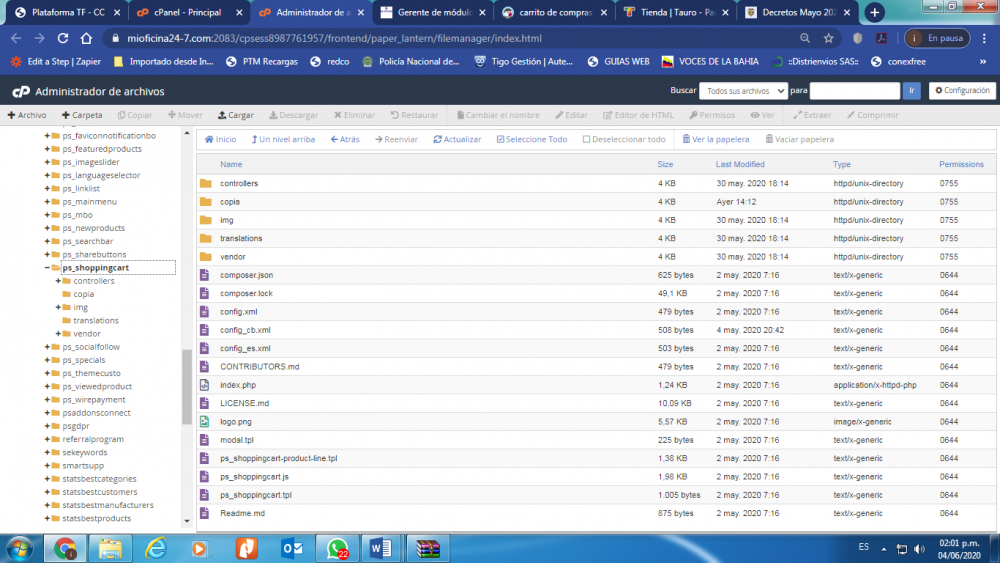Expand the psgdpr tree node
Viewport: 1000px width, 563px height.
click(47, 426)
